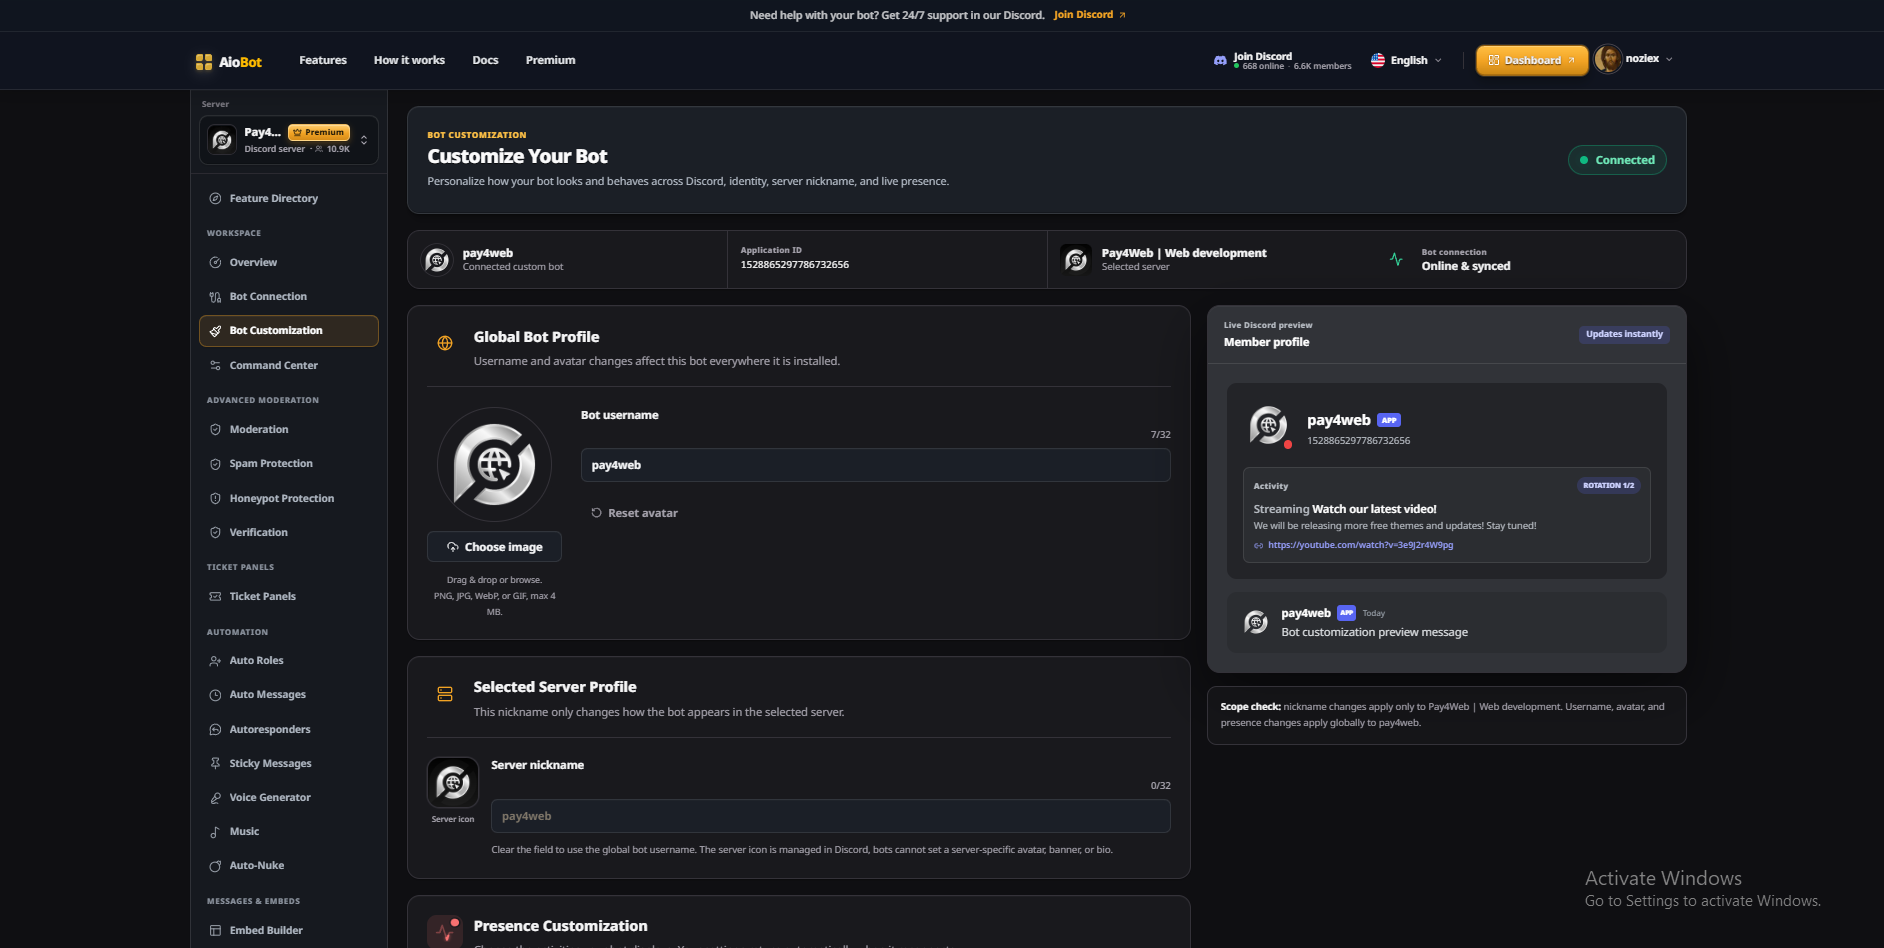Click the pay4web Member profile avatar
1884x948 pixels.
point(1268,425)
